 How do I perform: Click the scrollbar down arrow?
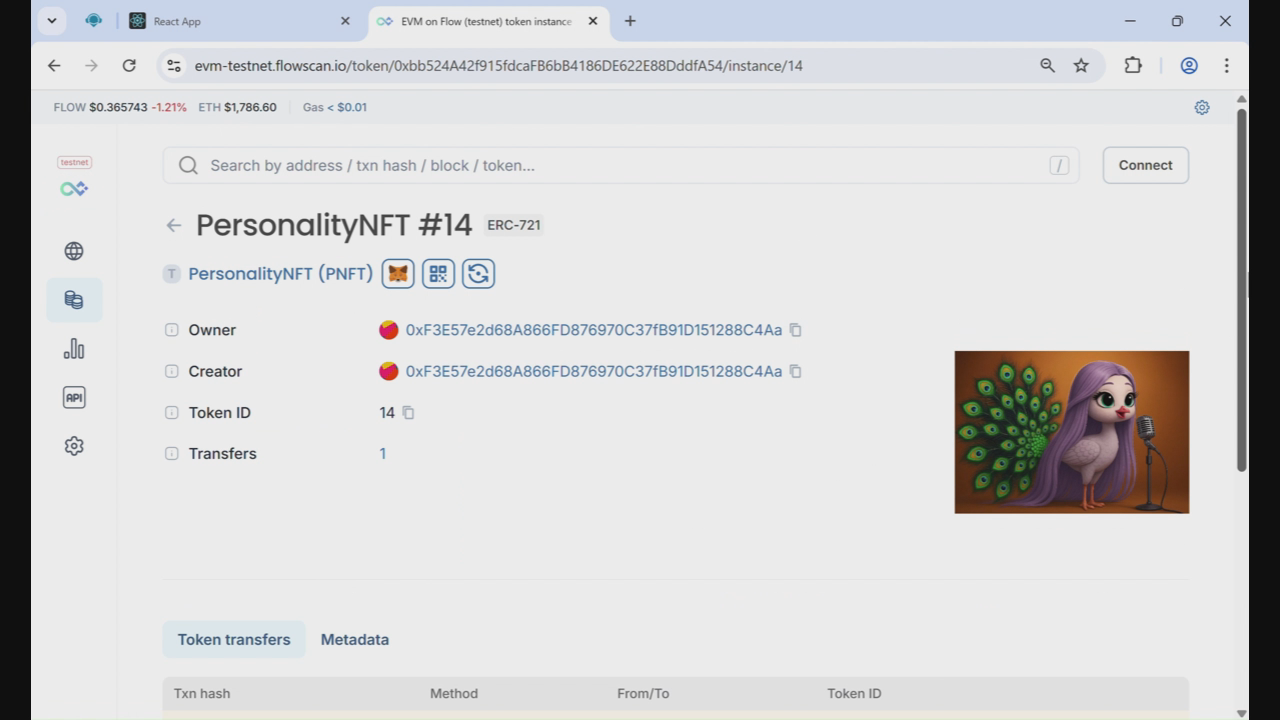point(1242,713)
